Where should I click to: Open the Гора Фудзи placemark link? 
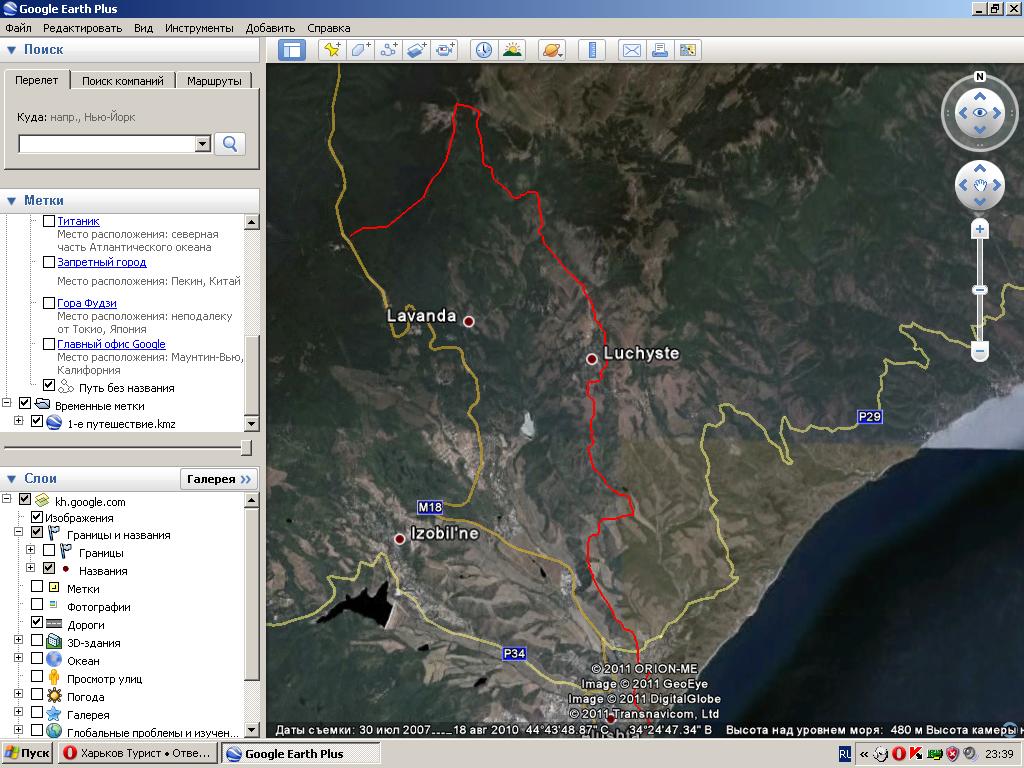point(87,303)
